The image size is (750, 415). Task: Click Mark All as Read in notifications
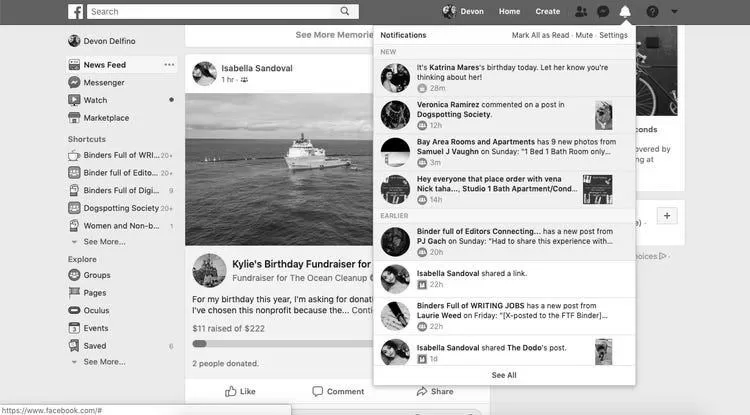tap(540, 35)
